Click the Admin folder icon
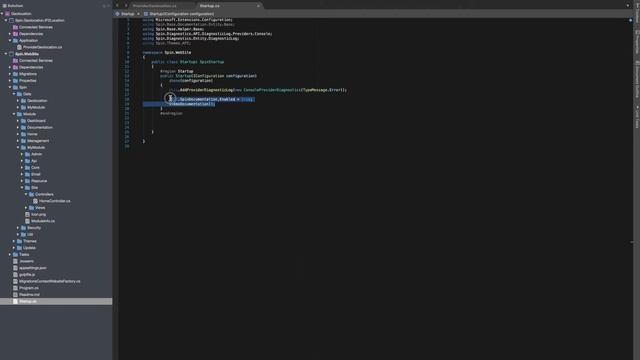640x360 pixels. tap(27, 154)
